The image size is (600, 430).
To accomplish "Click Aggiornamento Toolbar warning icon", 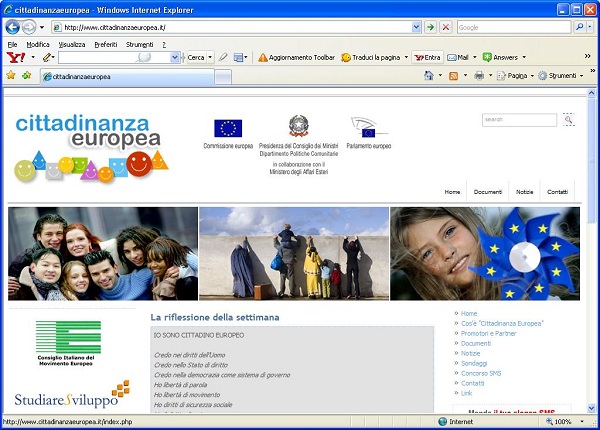I will click(263, 57).
